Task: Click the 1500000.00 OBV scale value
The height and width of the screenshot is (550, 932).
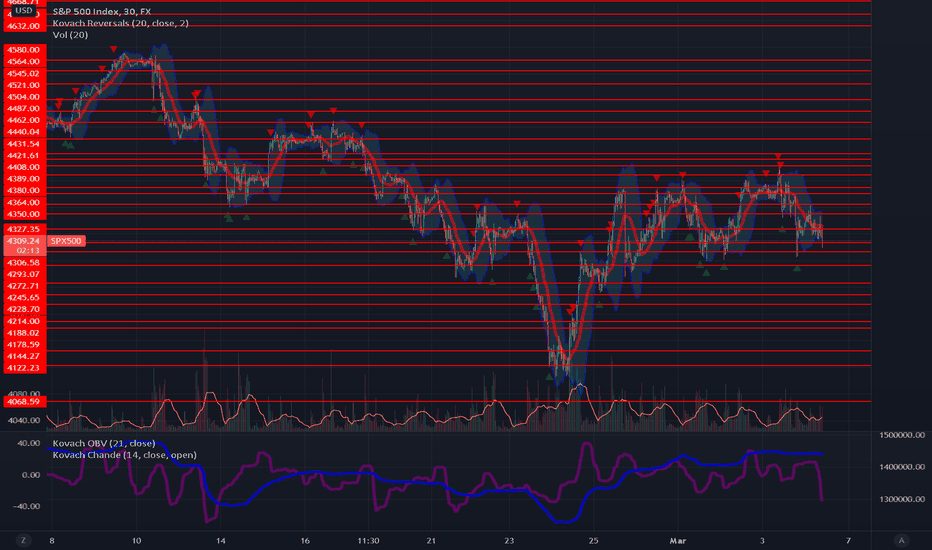Action: point(902,435)
